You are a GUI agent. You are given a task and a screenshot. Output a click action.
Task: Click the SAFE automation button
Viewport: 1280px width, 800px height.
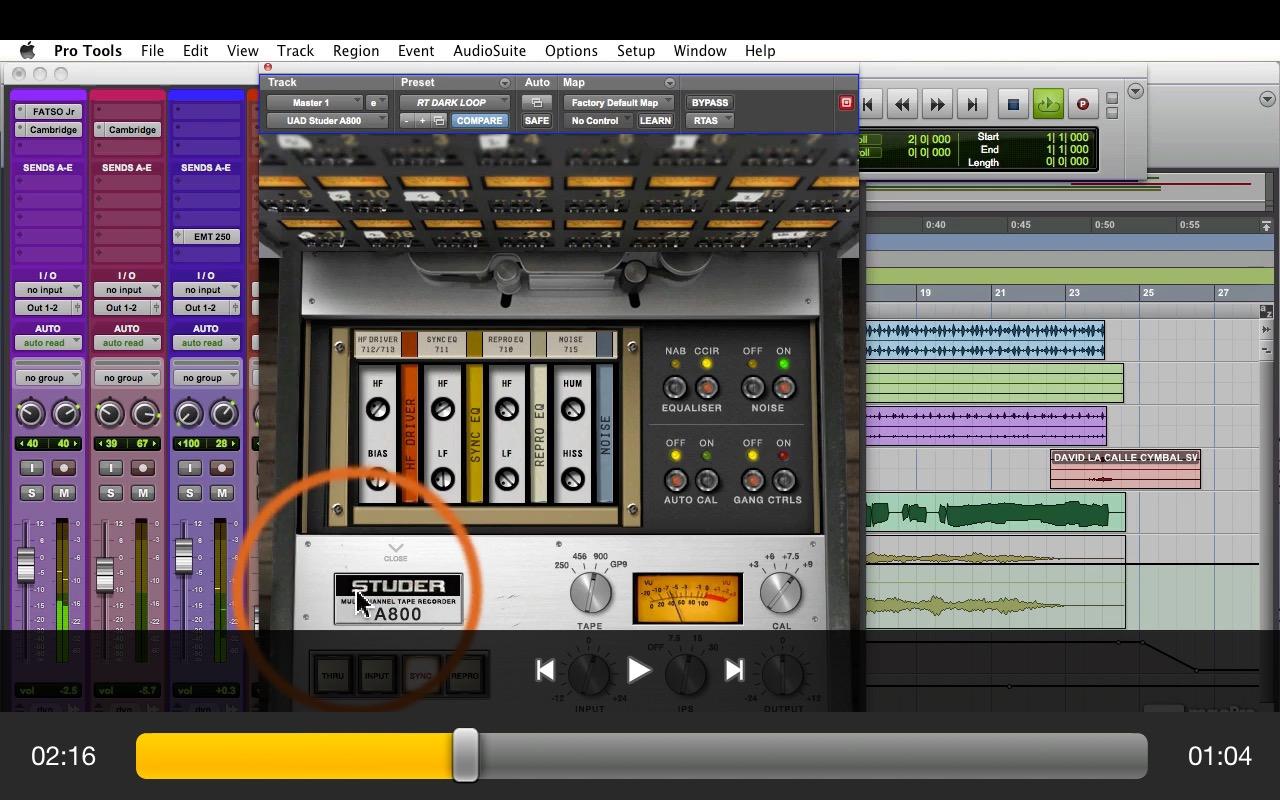coord(536,121)
